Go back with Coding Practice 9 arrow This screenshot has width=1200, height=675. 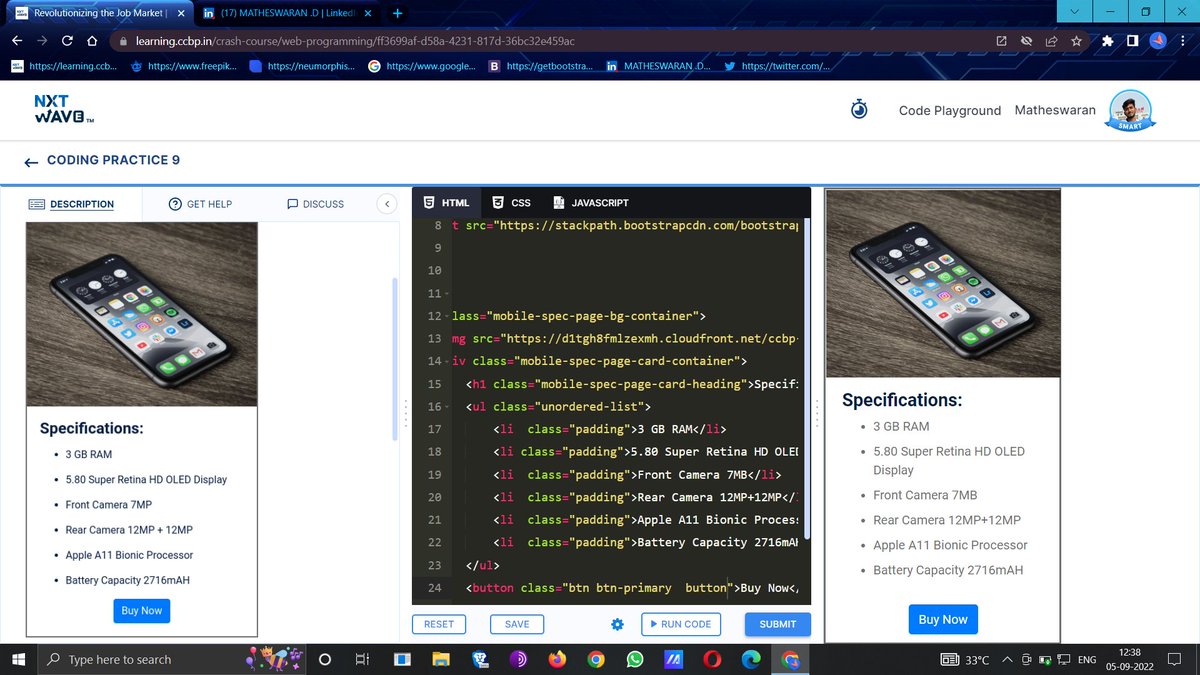click(x=31, y=161)
